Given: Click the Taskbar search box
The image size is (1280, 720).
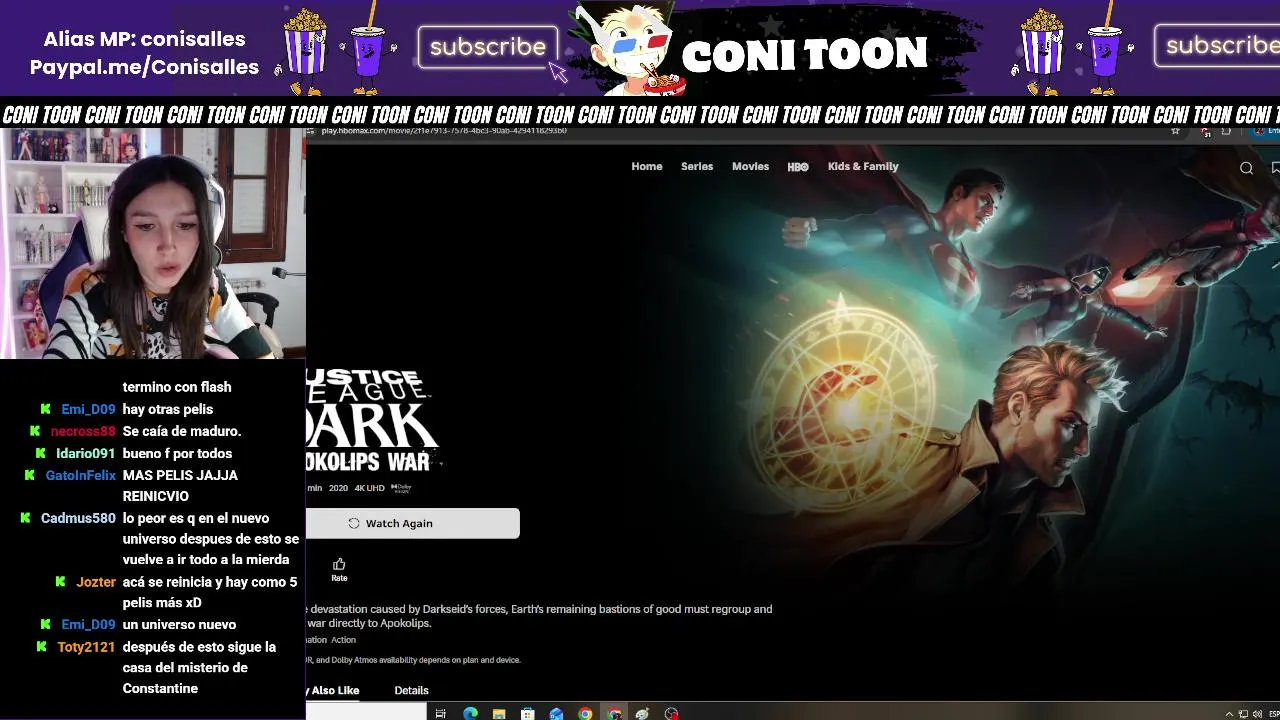Looking at the screenshot, I should point(366,712).
